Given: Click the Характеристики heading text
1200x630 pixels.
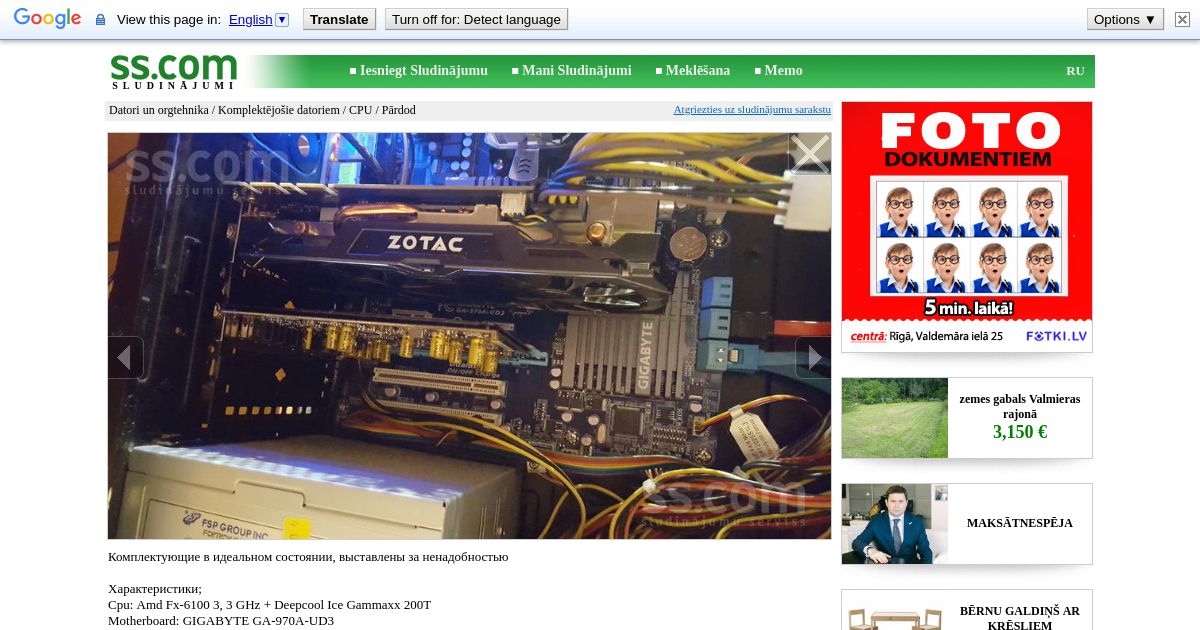Looking at the screenshot, I should click(155, 589).
